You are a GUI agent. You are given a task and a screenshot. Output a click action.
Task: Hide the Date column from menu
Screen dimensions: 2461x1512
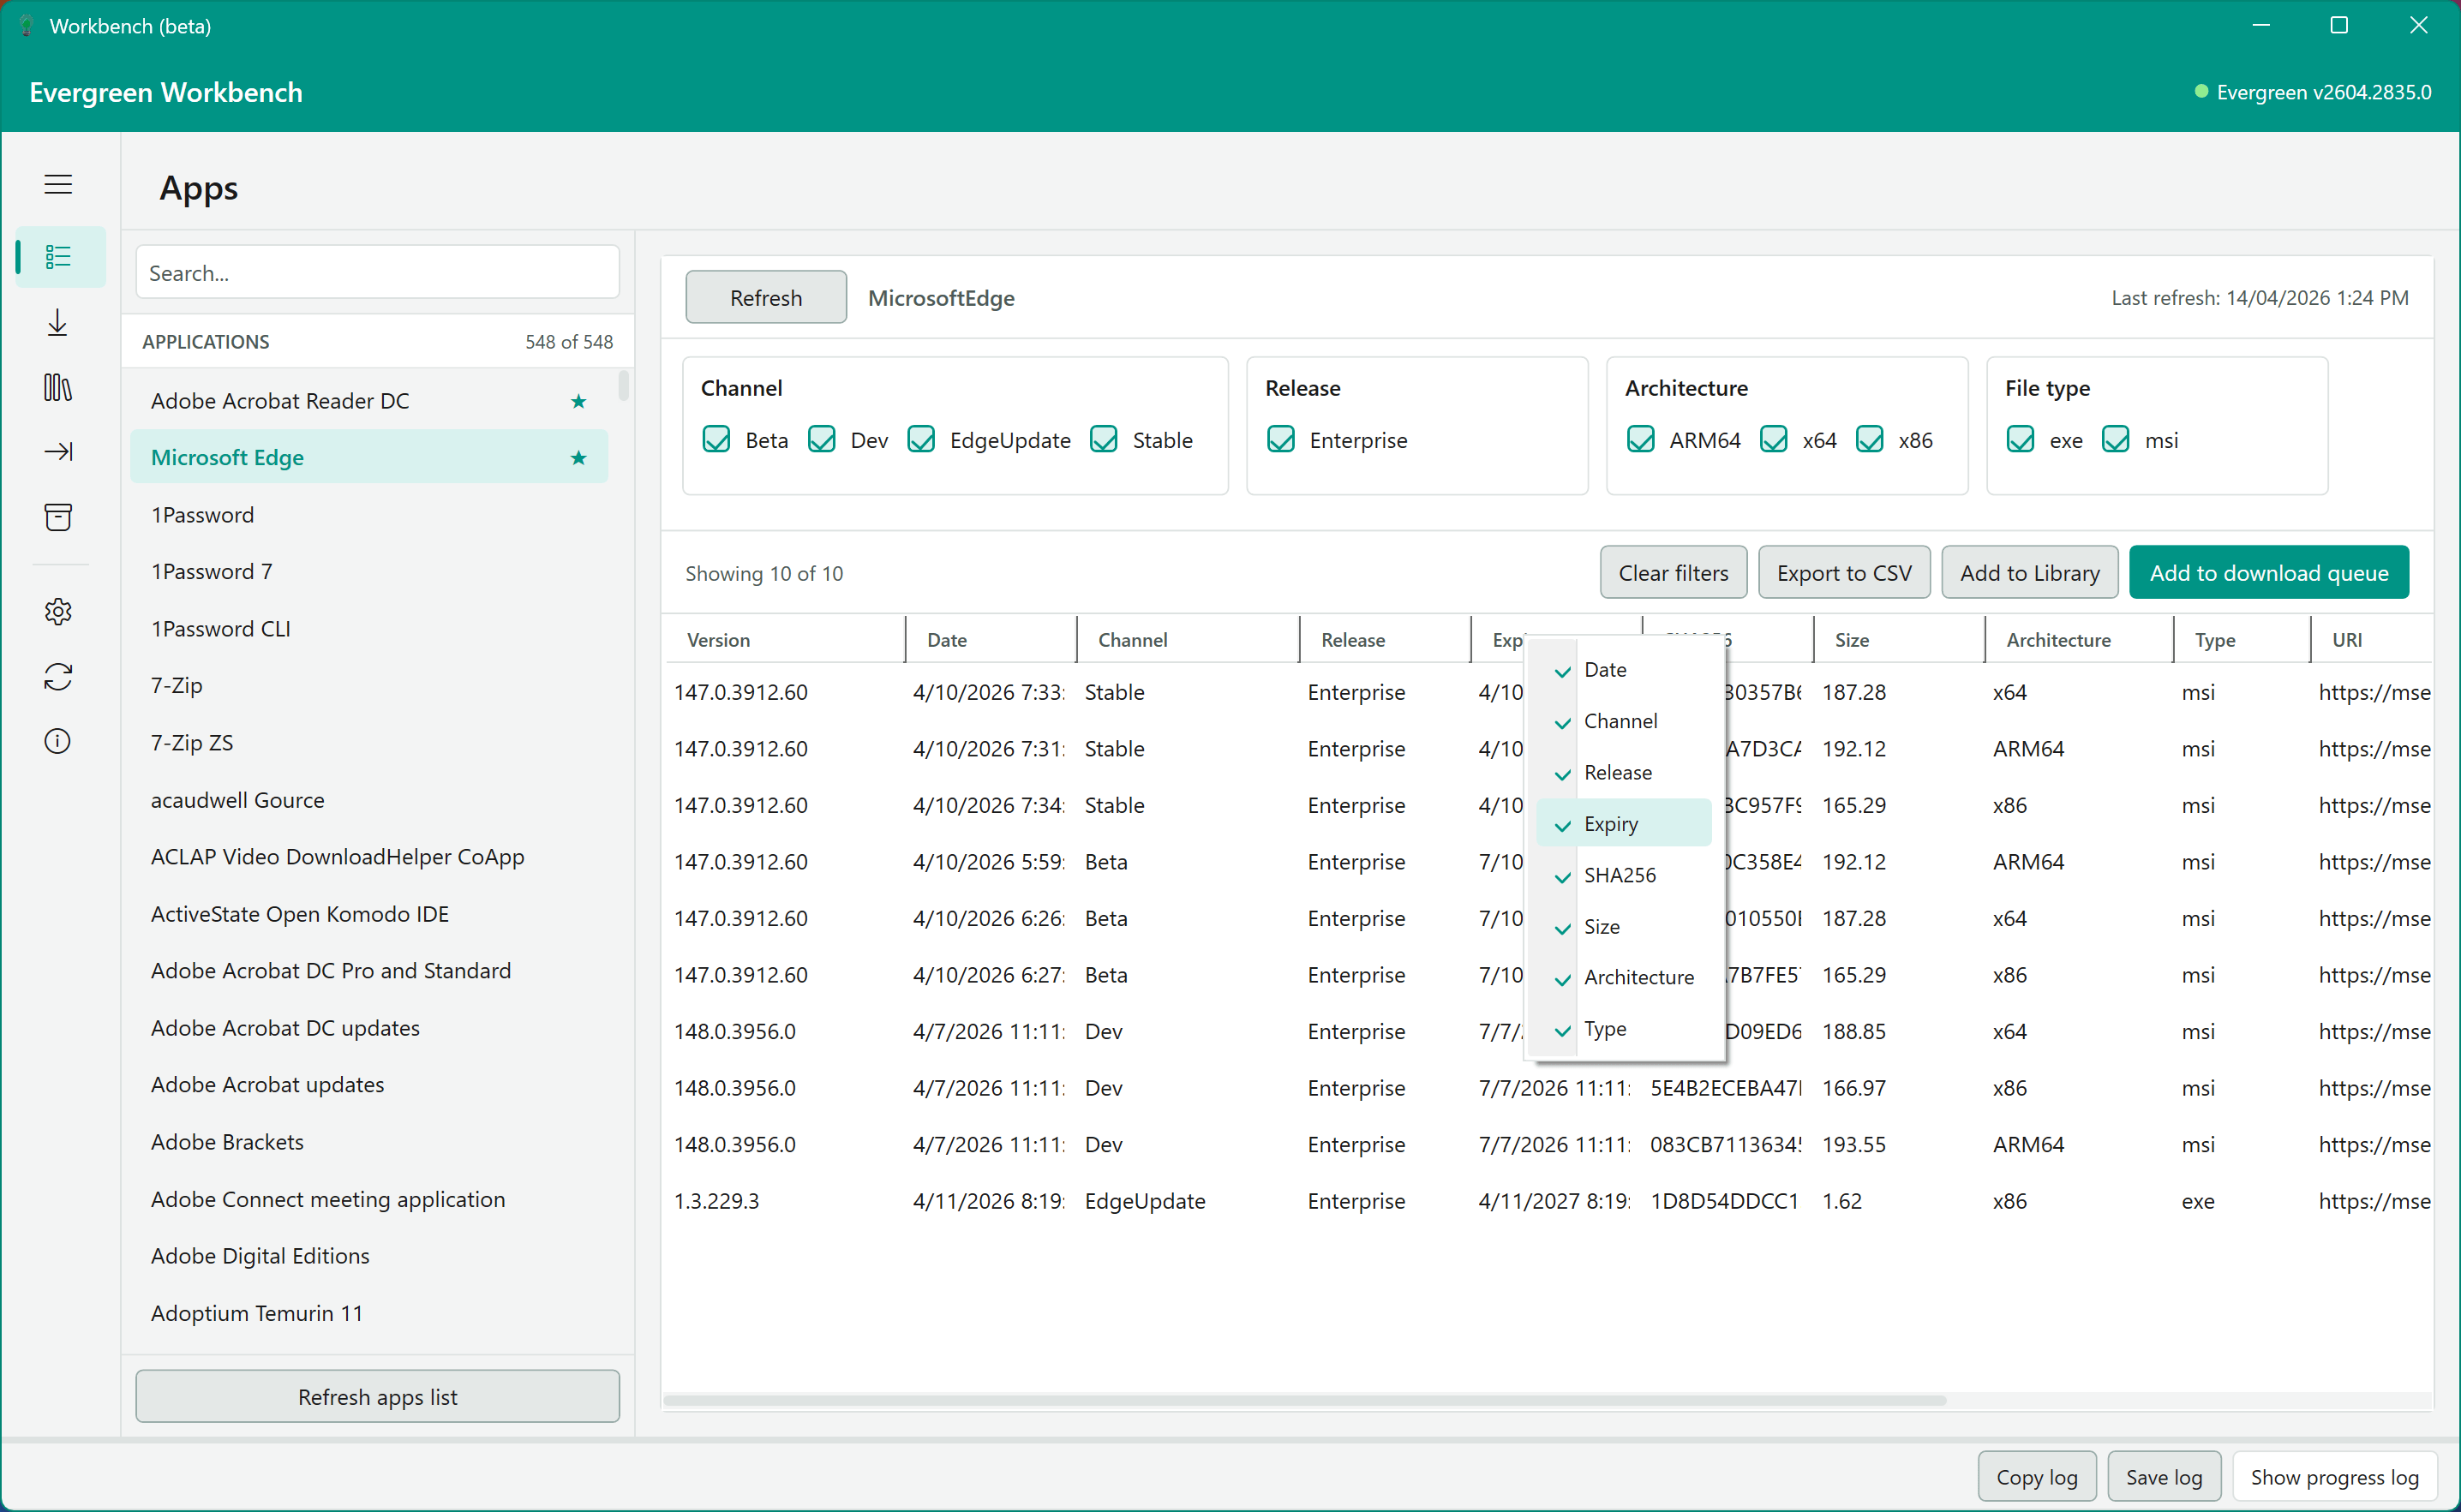1623,670
